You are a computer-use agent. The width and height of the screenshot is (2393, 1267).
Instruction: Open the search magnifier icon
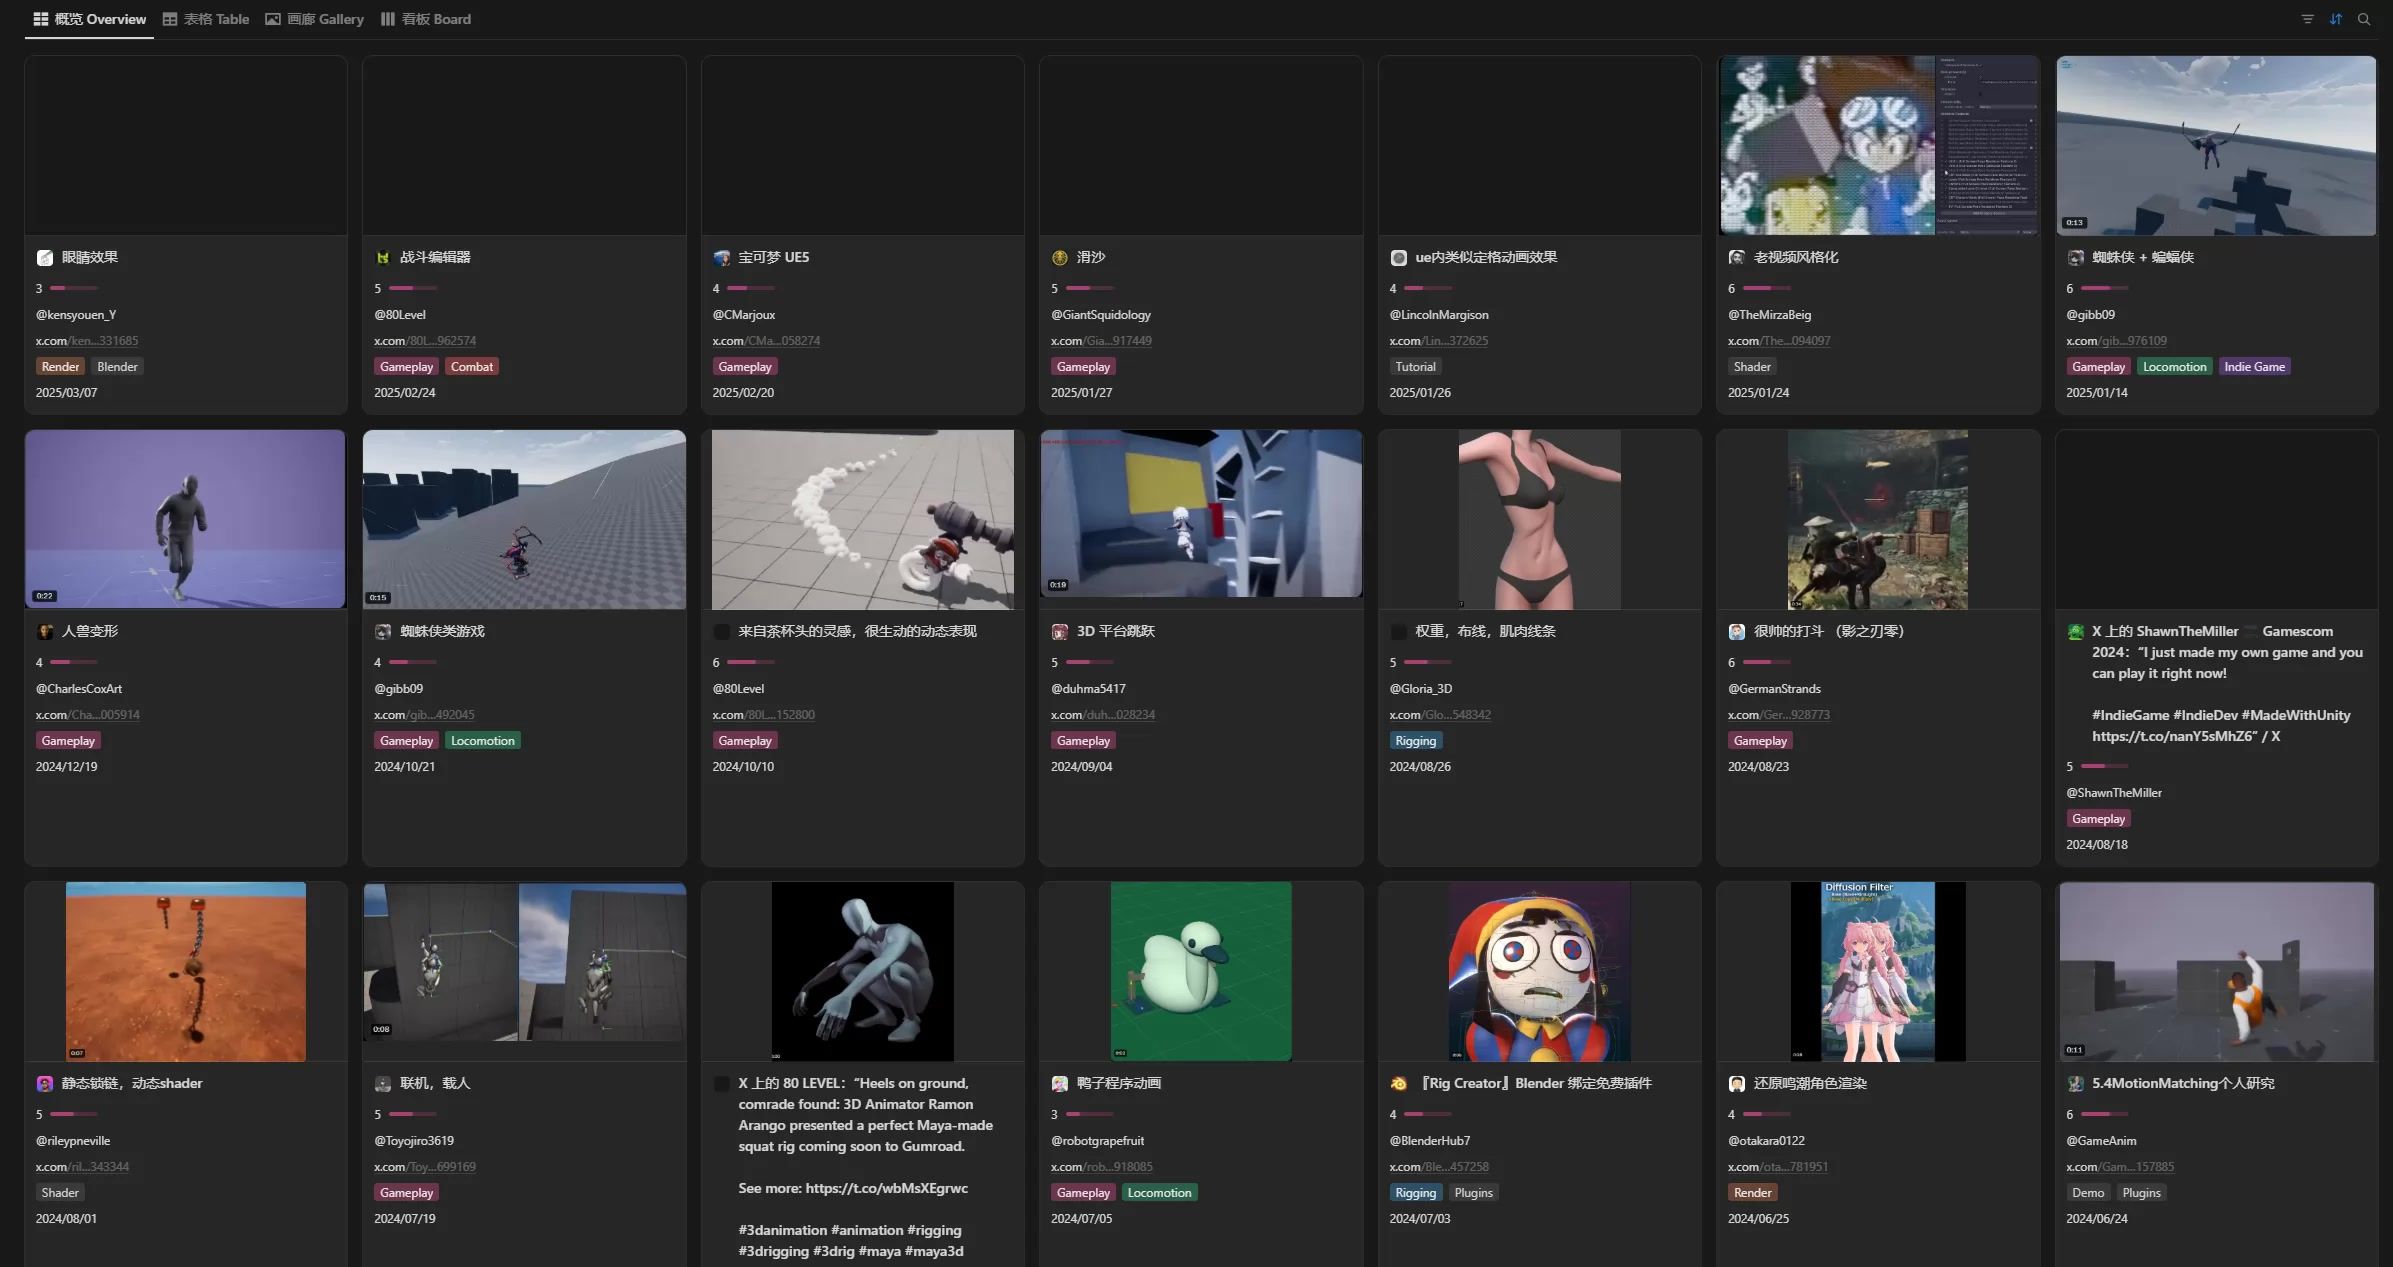[2363, 19]
